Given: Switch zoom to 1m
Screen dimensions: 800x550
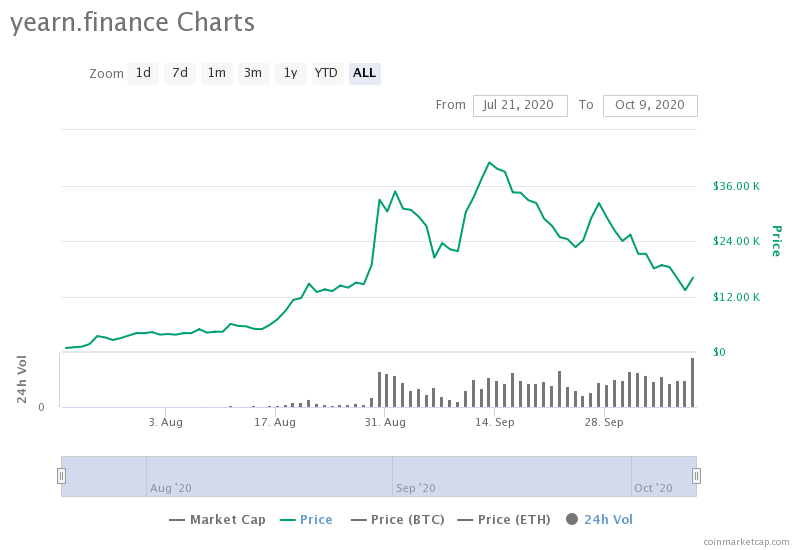Looking at the screenshot, I should 216,73.
